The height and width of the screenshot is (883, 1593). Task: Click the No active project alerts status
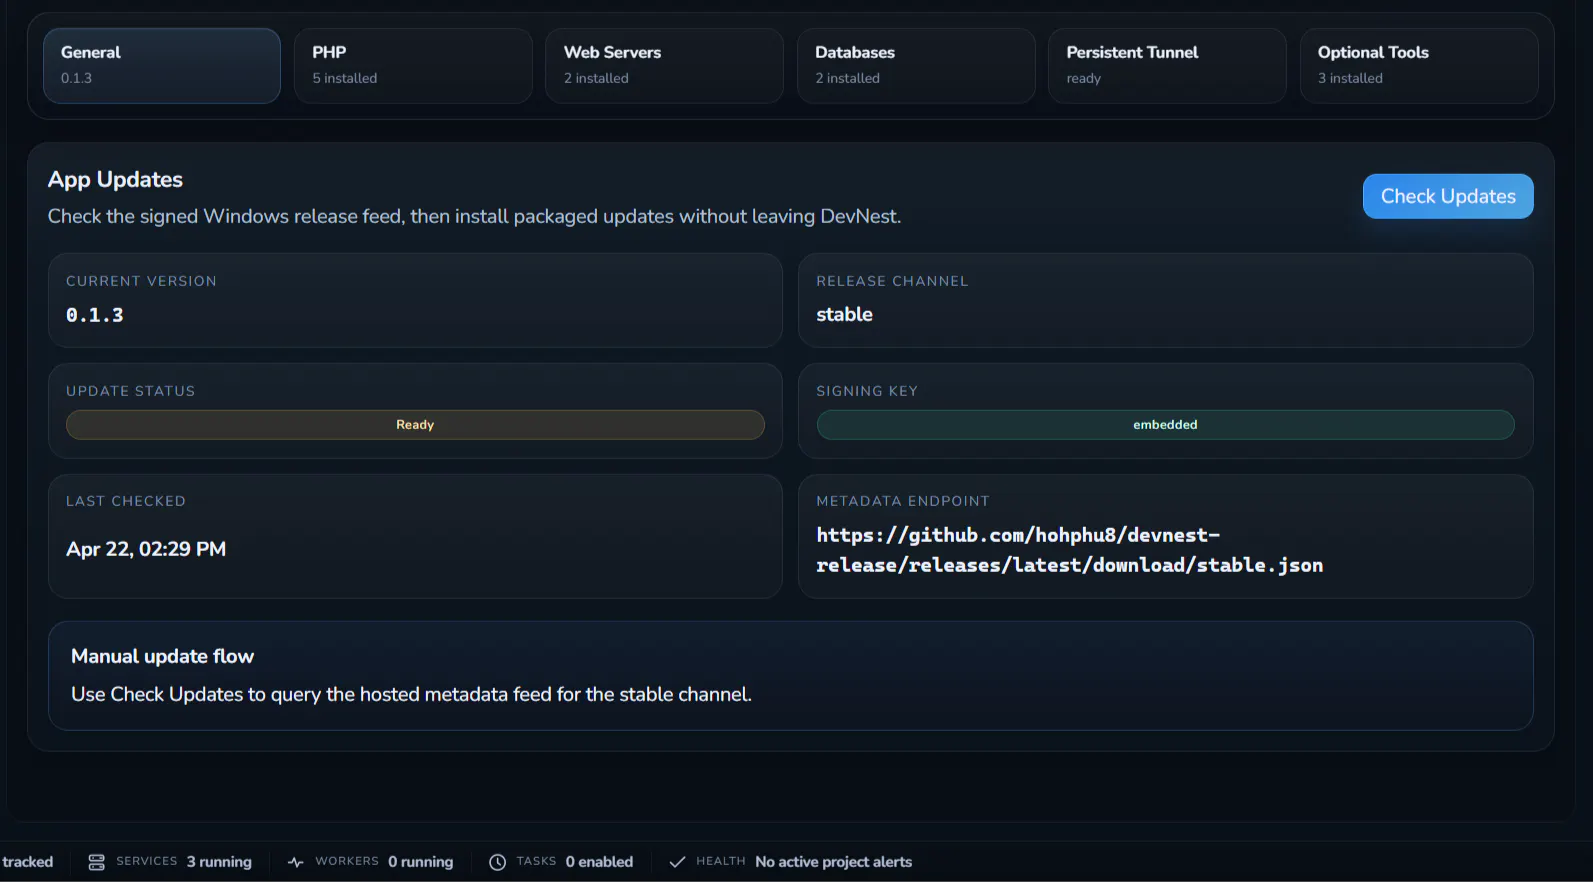tap(833, 862)
